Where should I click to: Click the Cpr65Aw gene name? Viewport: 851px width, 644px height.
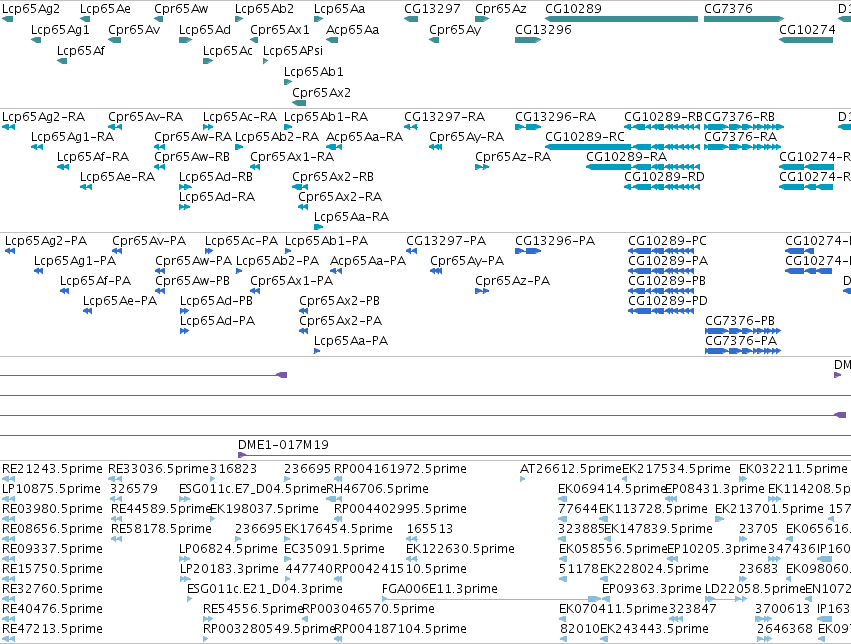click(181, 9)
